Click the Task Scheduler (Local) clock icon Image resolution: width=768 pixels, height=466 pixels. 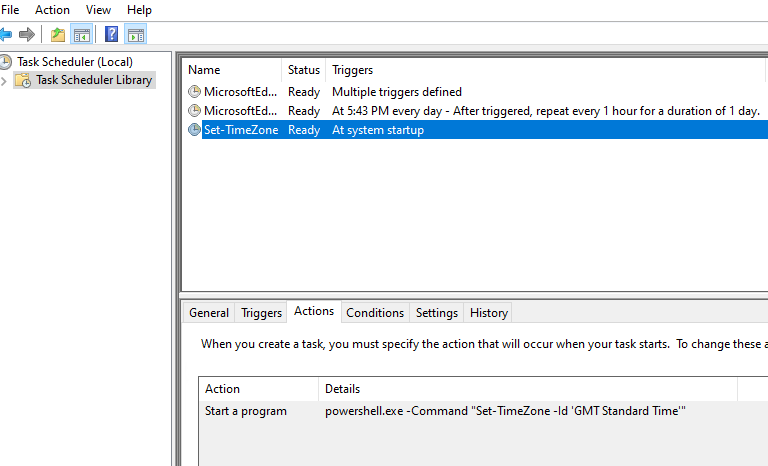5,62
